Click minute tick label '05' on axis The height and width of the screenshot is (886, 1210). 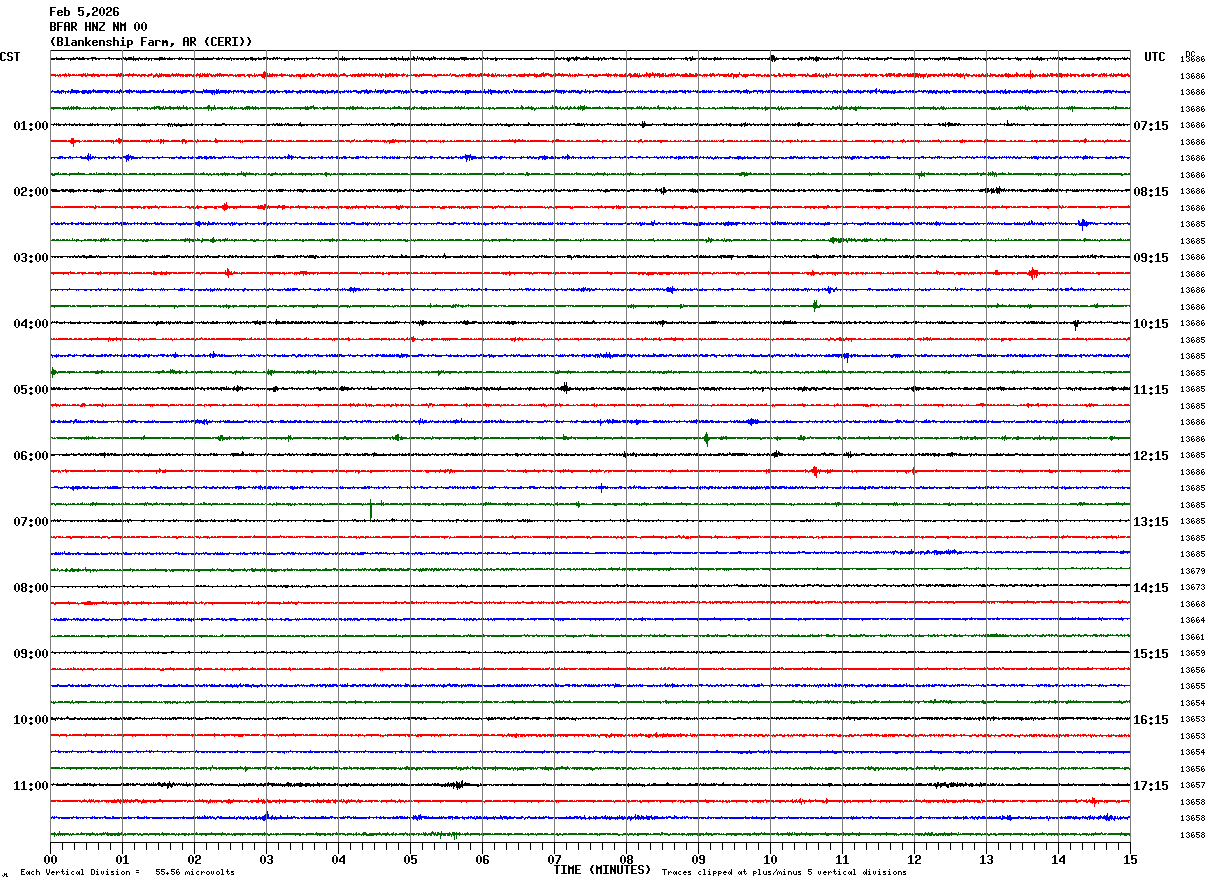tap(410, 859)
